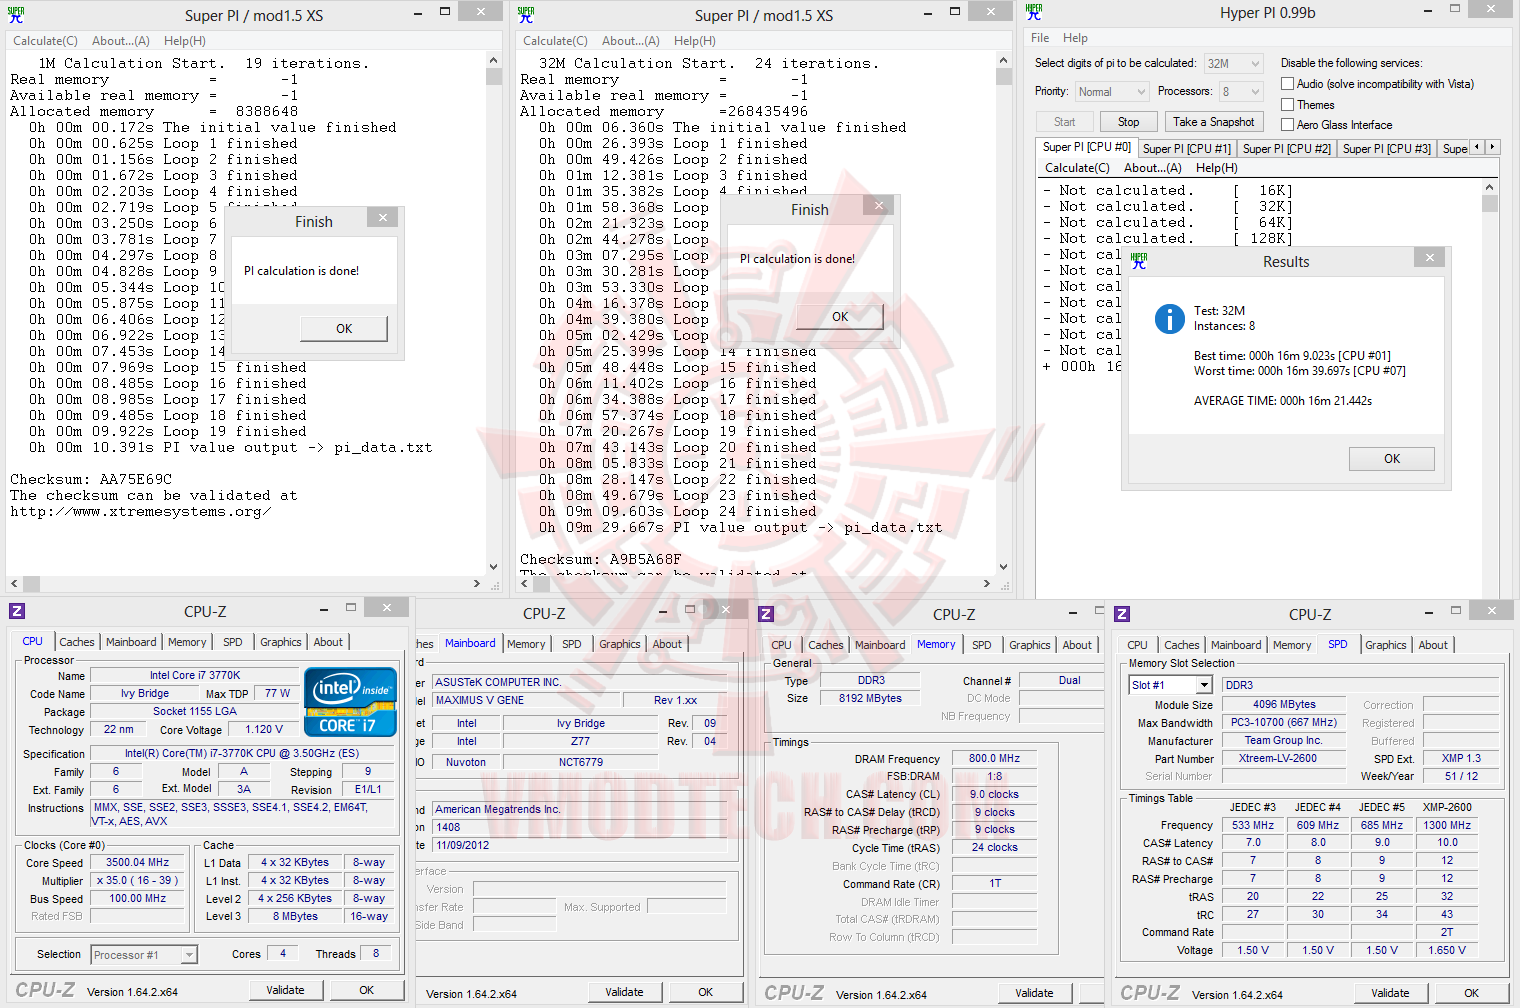
Task: Click the Hyper PI icon in its title bar
Action: click(1034, 12)
